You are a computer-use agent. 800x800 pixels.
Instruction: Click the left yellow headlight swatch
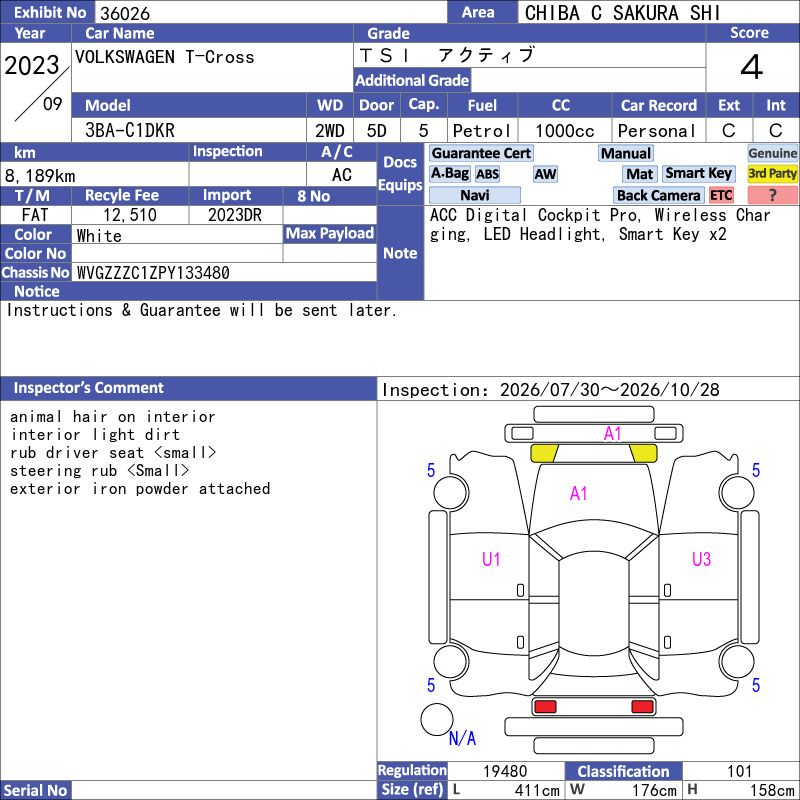544,453
